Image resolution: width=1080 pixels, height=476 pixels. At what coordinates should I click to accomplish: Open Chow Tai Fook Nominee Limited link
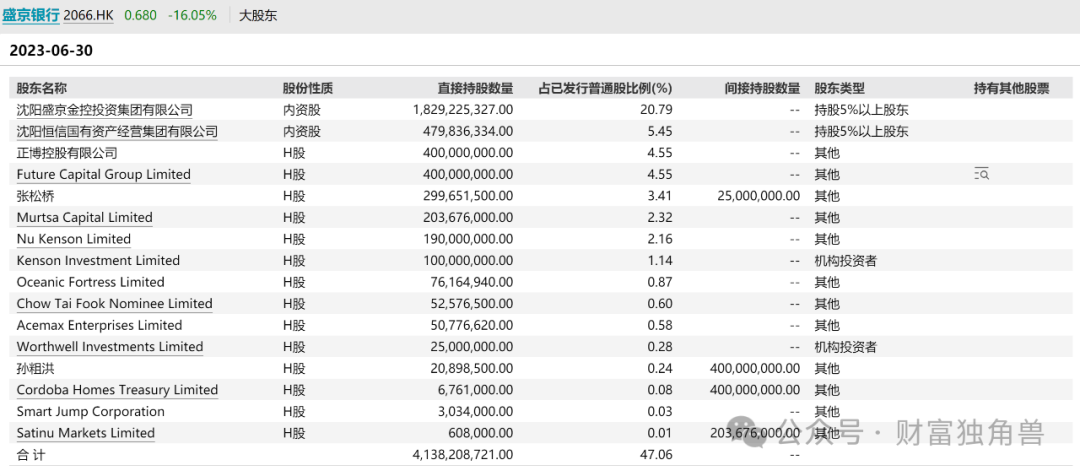click(x=114, y=304)
